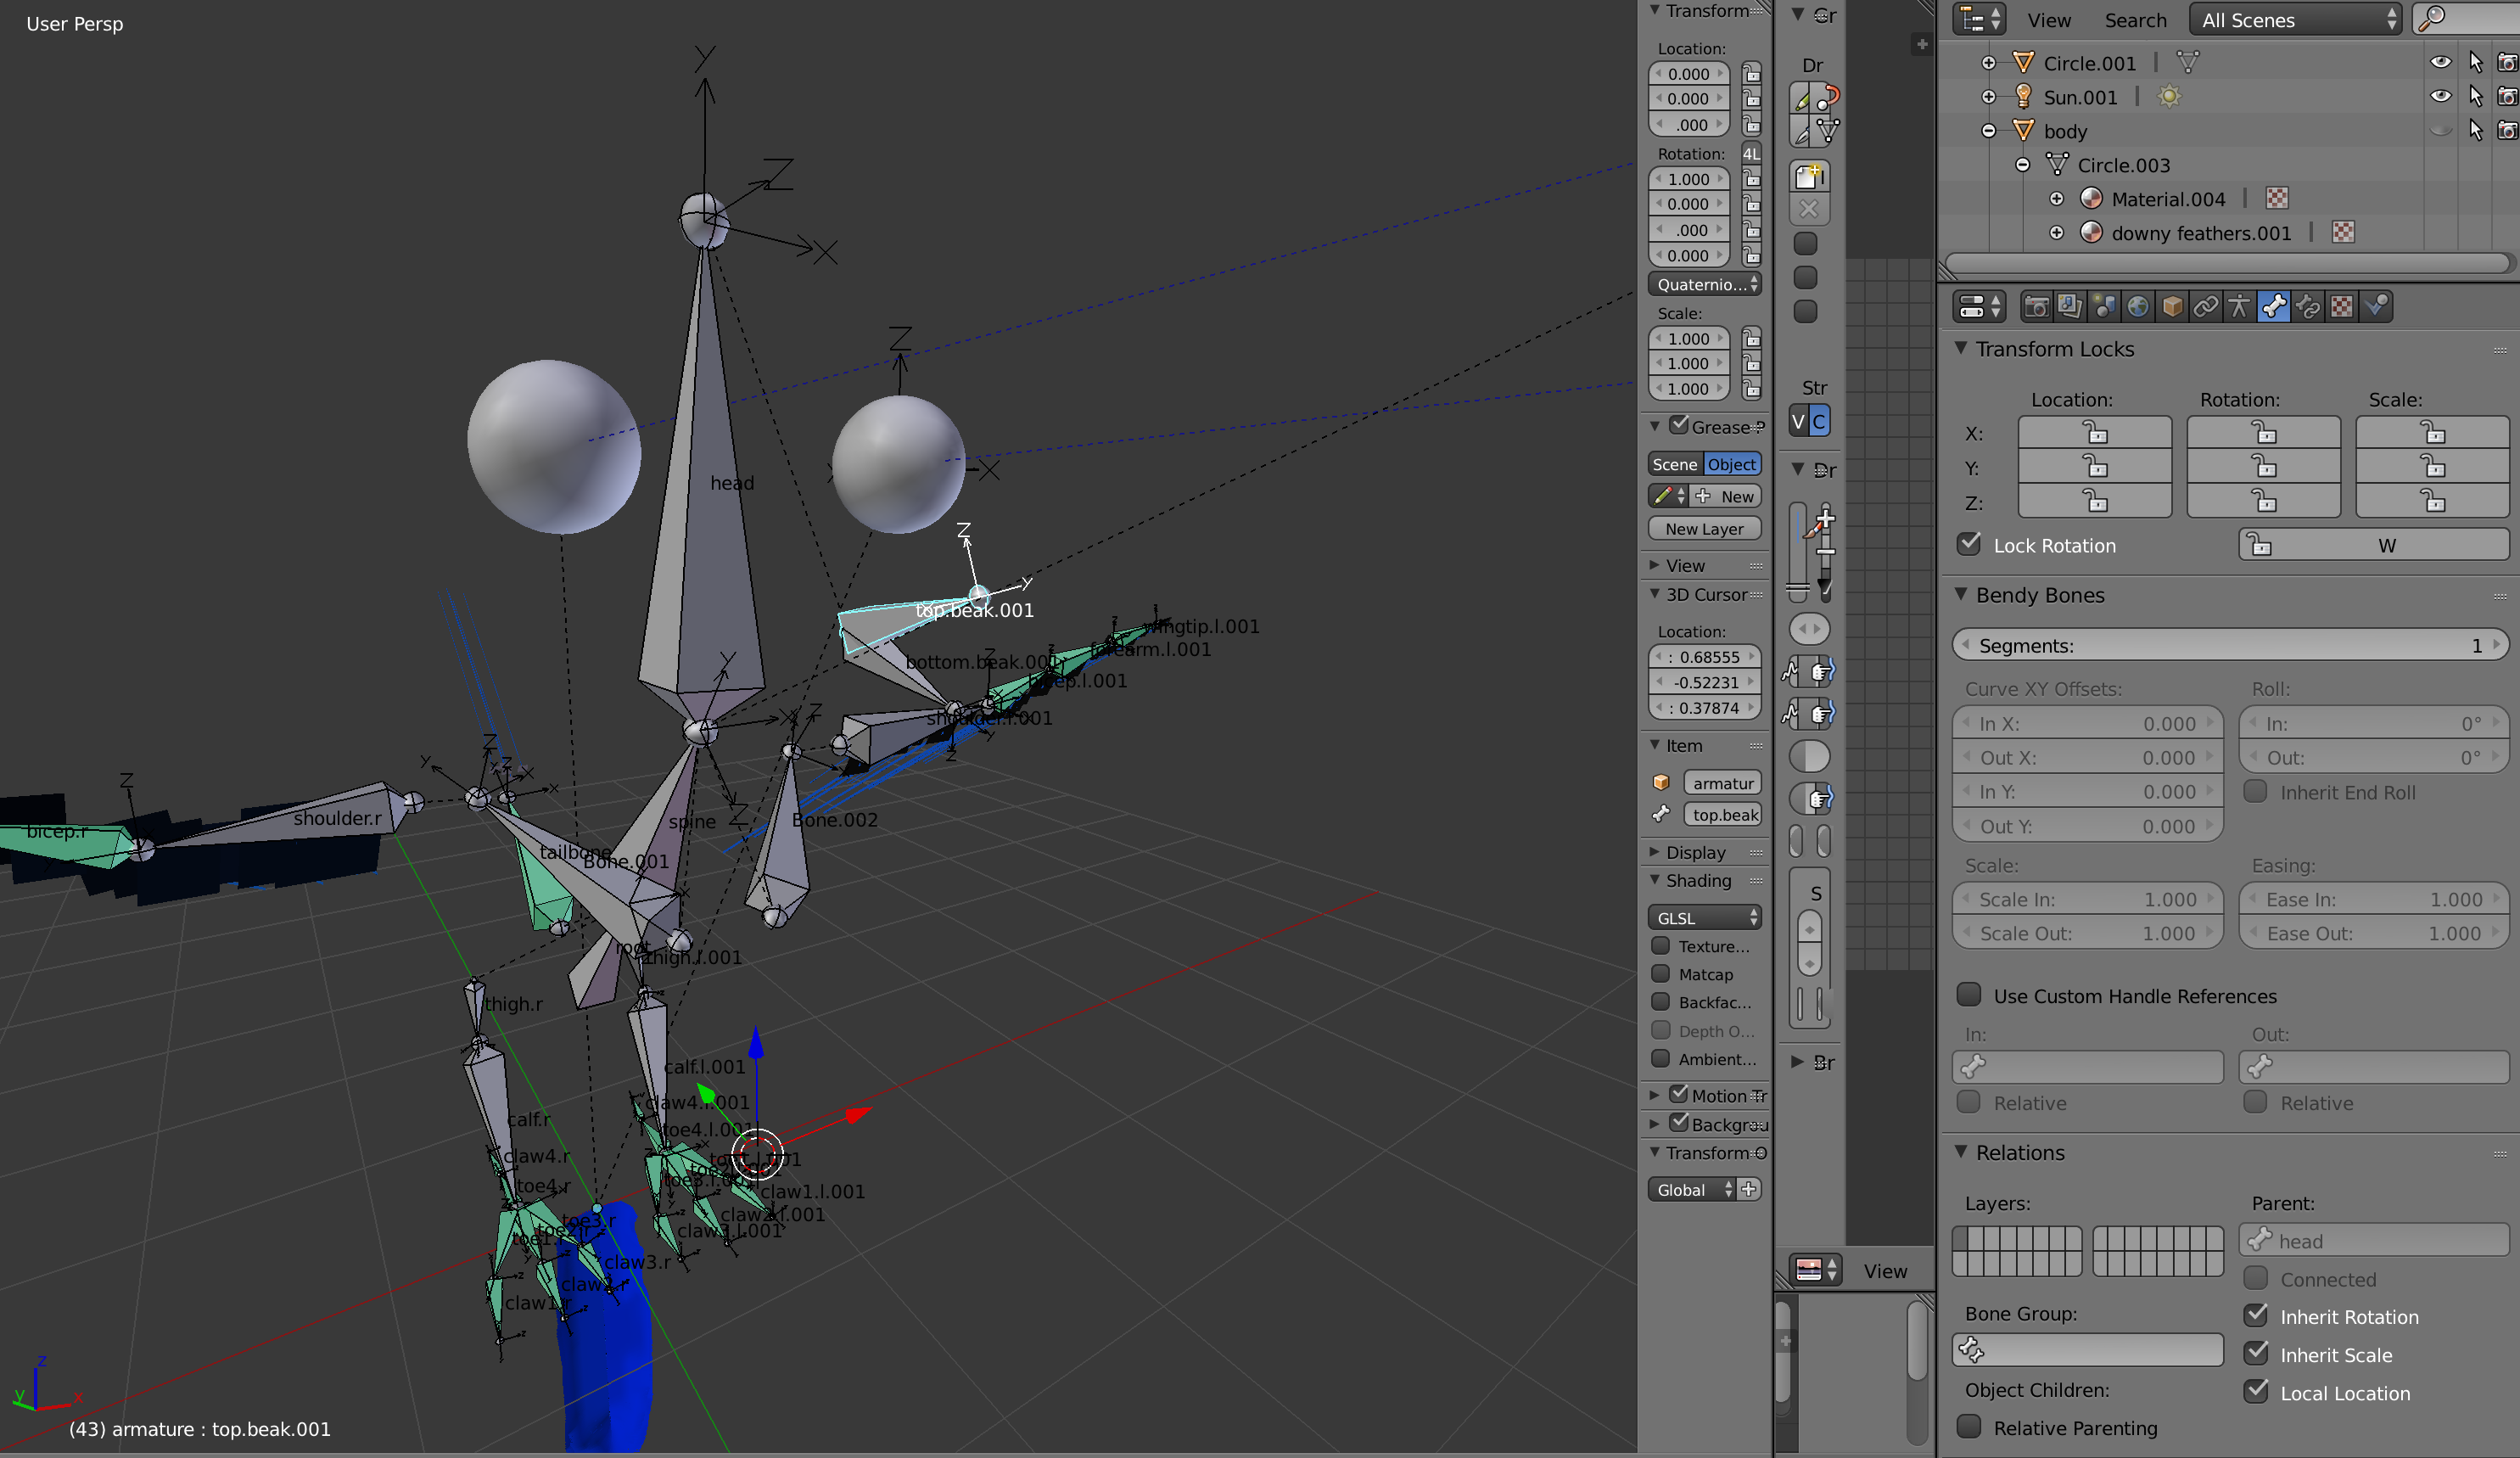The height and width of the screenshot is (1458, 2520).
Task: Toggle the Connected checkbox
Action: [2255, 1278]
